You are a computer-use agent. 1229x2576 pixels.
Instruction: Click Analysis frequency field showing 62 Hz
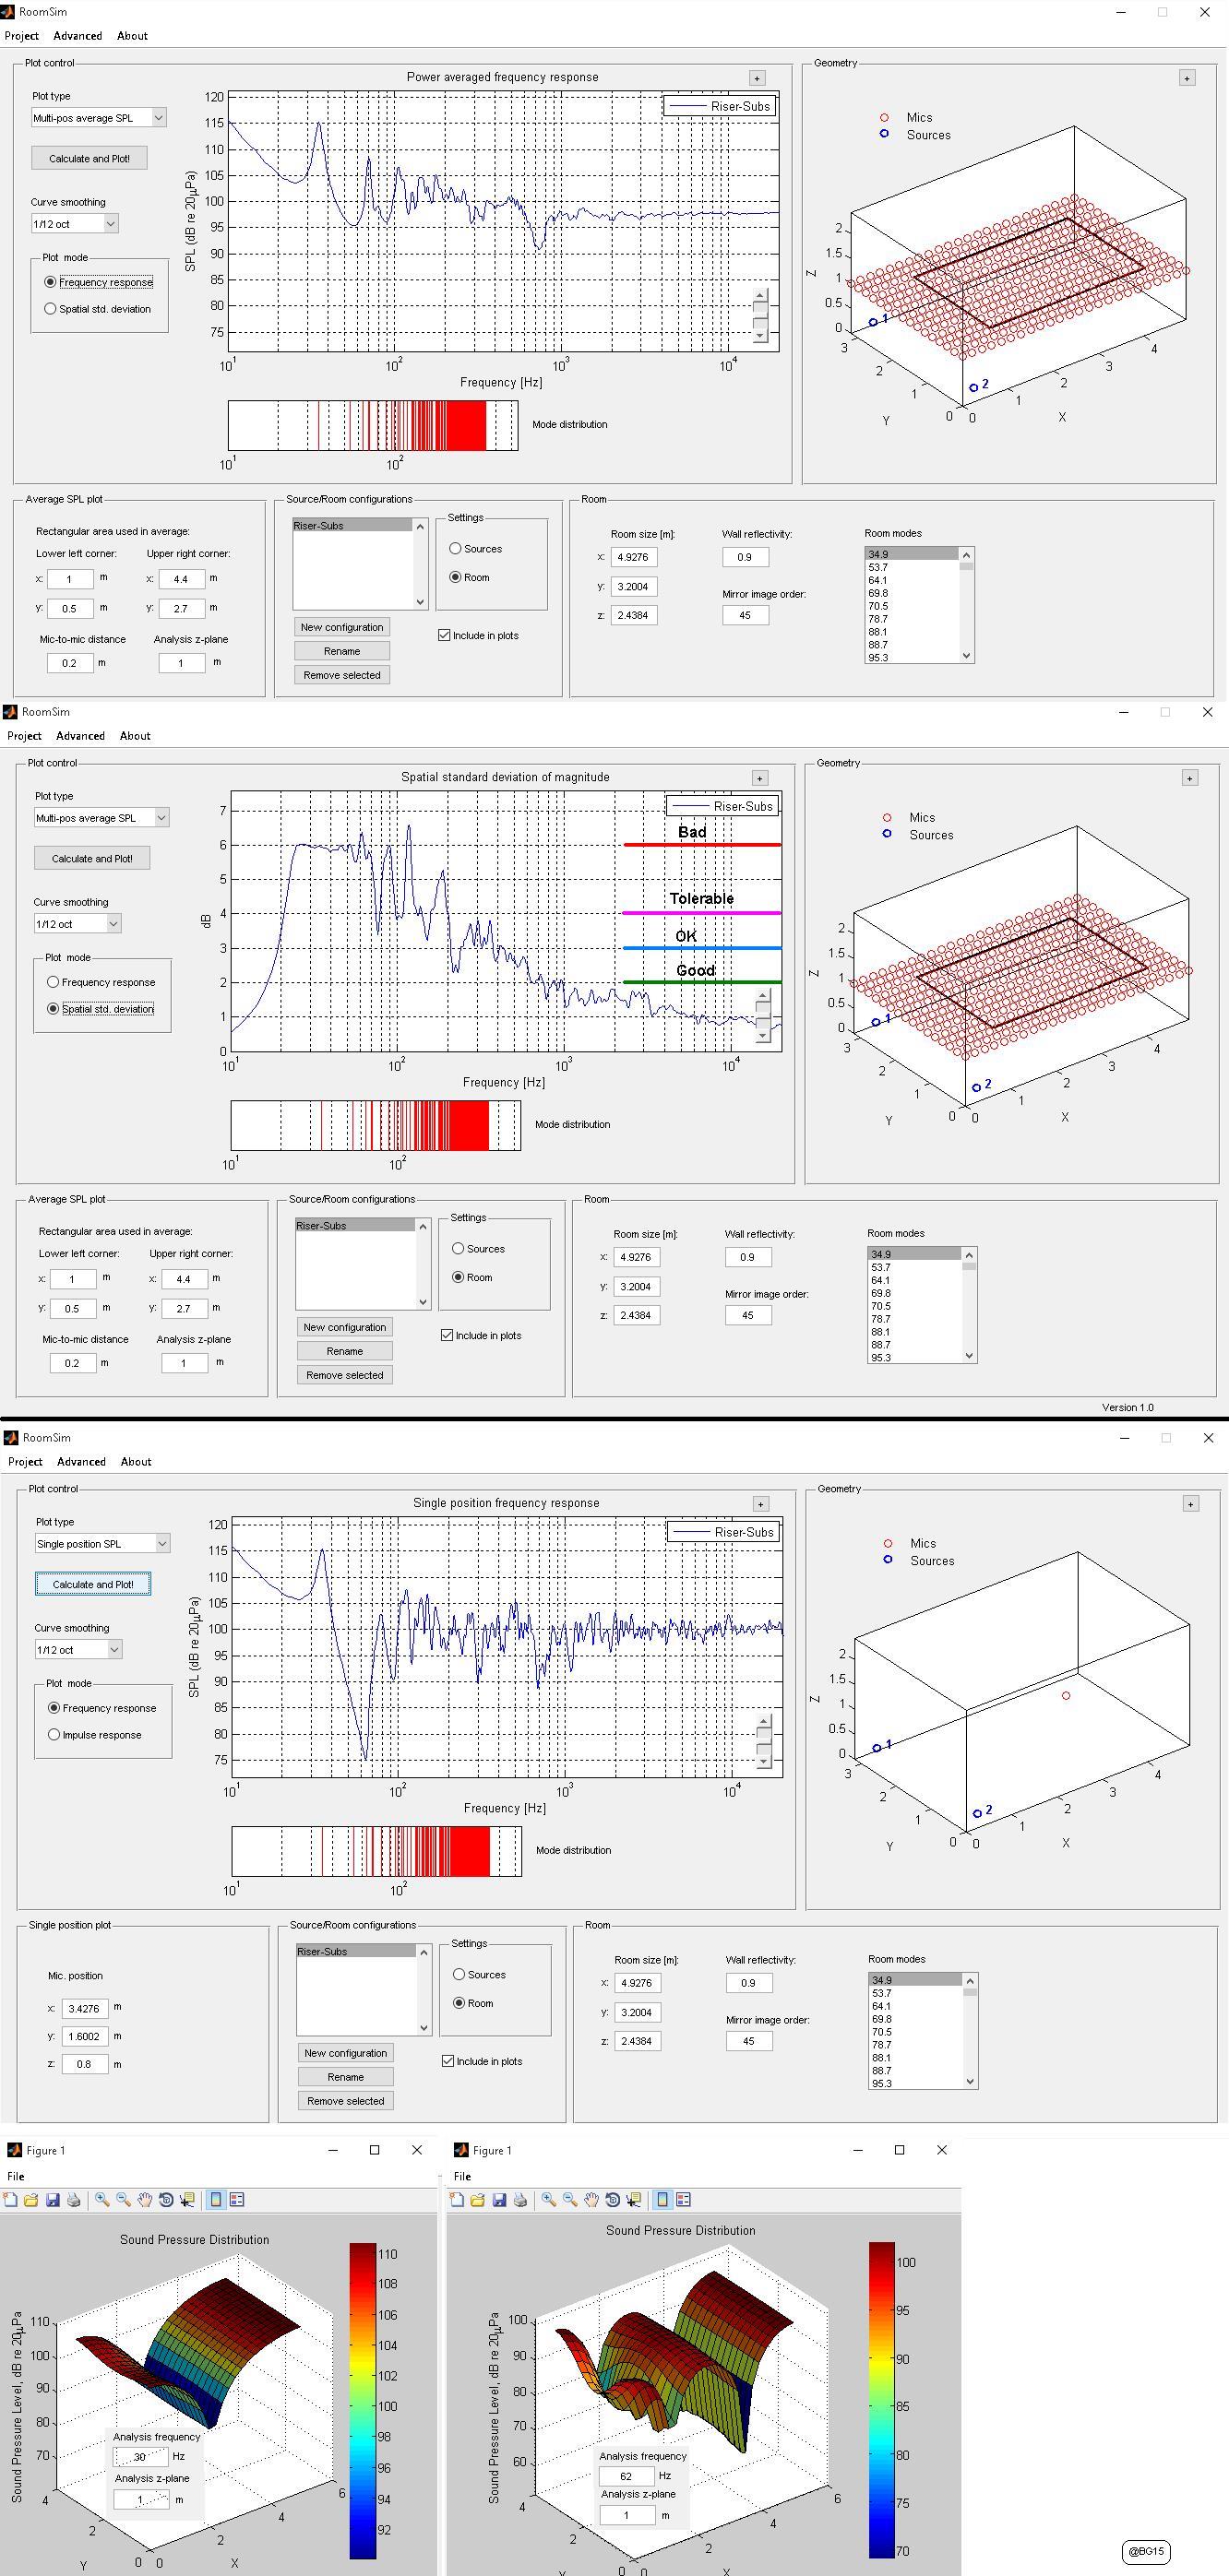pyautogui.click(x=626, y=2476)
